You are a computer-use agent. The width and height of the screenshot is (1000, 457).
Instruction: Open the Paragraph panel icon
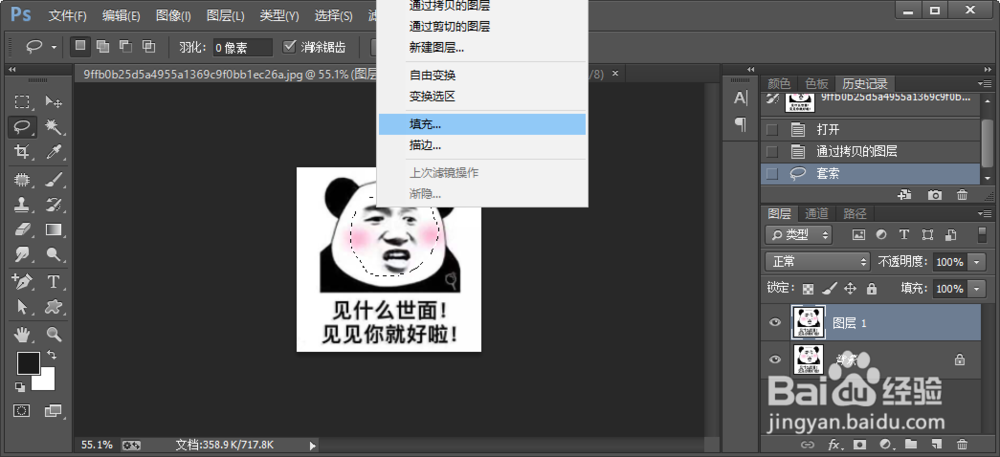(740, 123)
